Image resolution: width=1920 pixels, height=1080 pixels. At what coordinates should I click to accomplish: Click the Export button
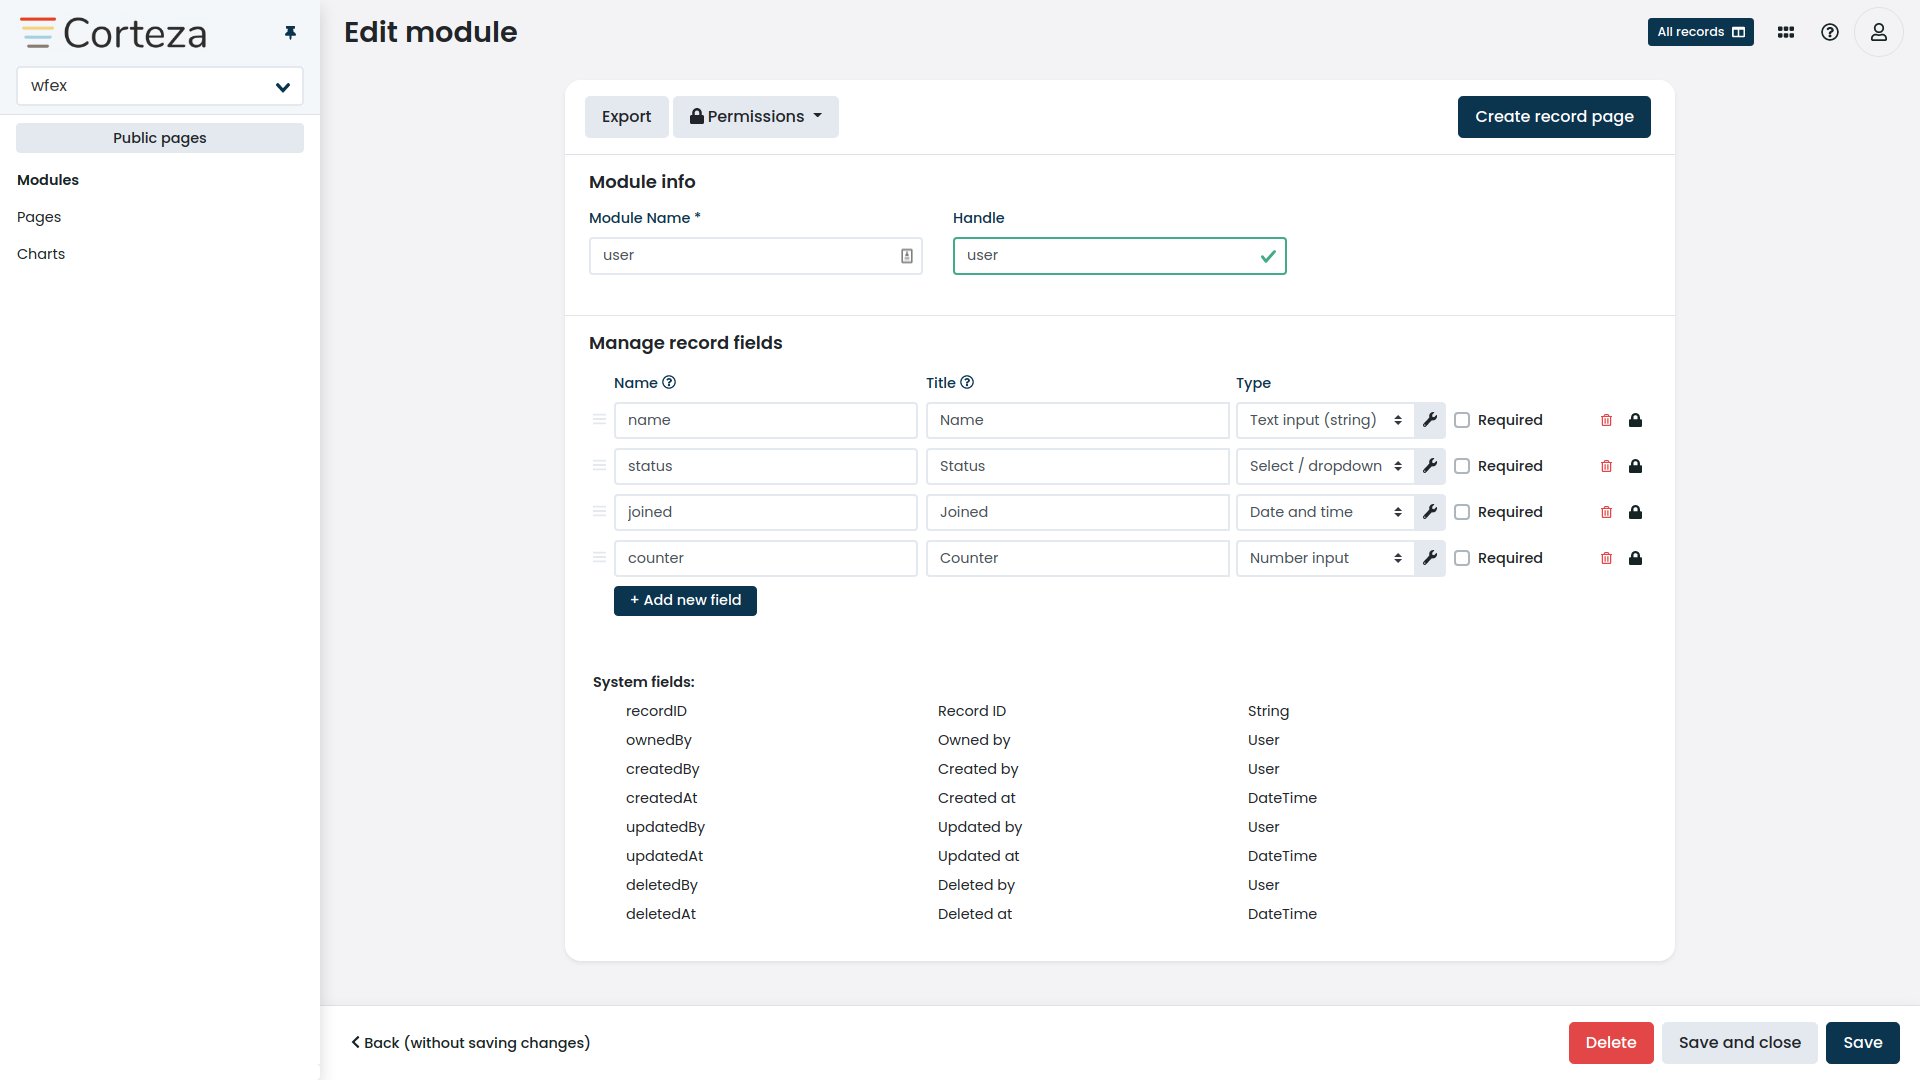(626, 117)
